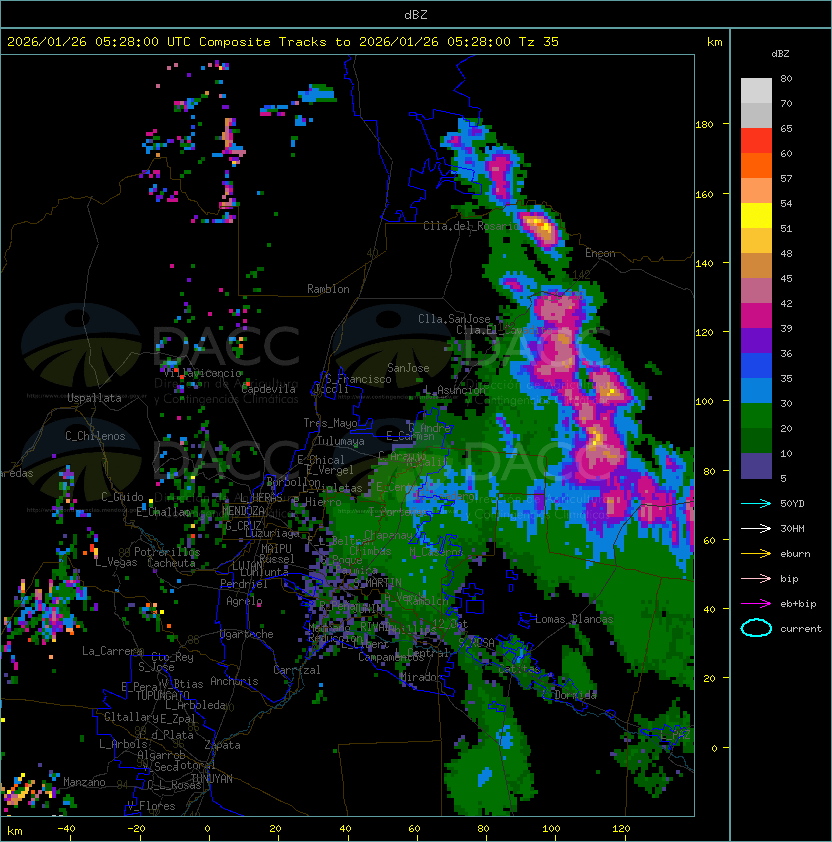The width and height of the screenshot is (832, 842).
Task: Click the 'dBZ' title at top
Action: [416, 14]
